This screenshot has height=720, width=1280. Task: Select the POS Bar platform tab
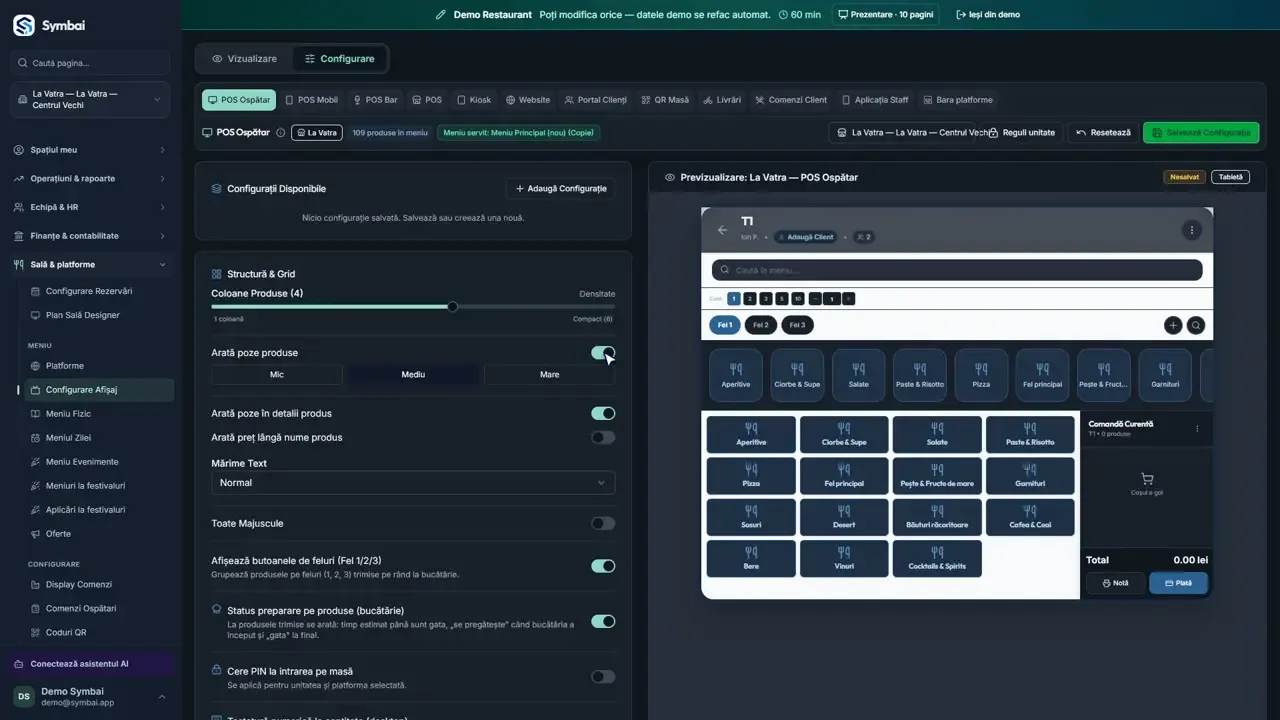(x=375, y=100)
